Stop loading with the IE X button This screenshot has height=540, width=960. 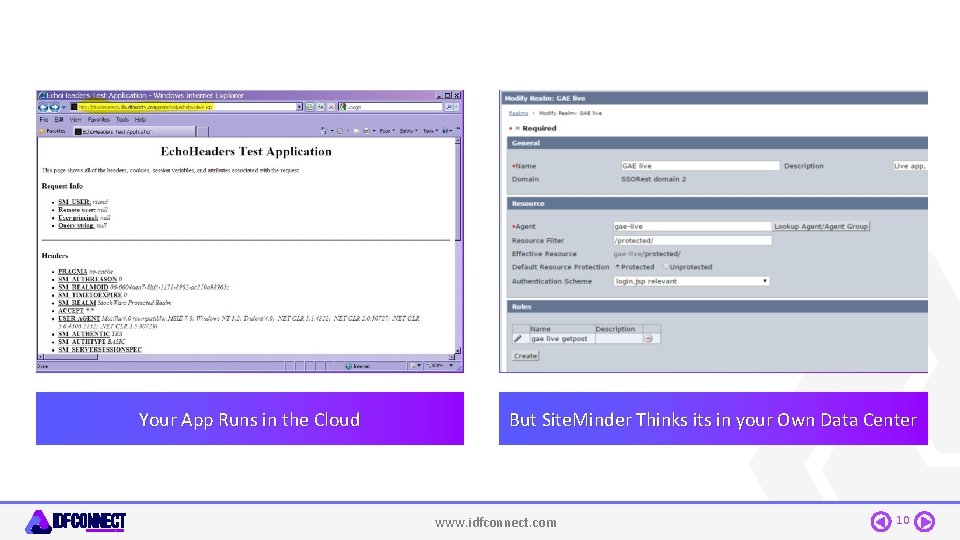click(331, 107)
